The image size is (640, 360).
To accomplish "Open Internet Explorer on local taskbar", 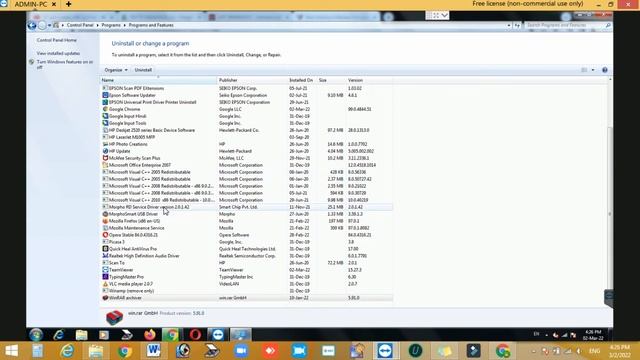I will 67,351.
